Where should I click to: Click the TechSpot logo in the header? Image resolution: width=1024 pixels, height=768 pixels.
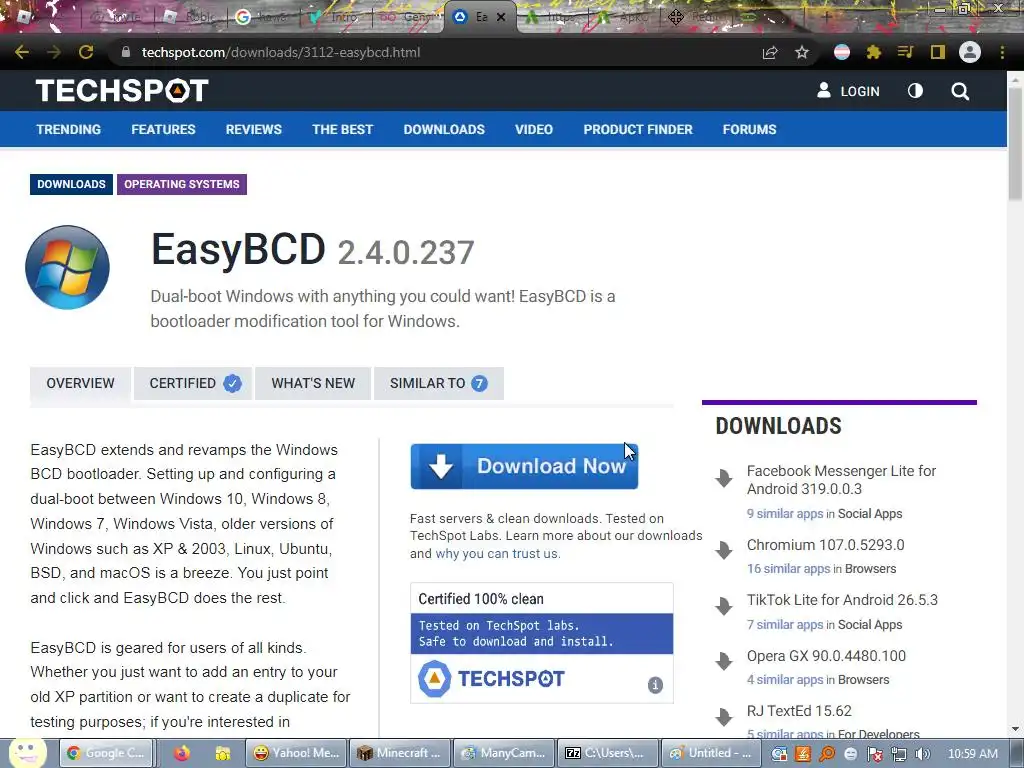pos(122,91)
